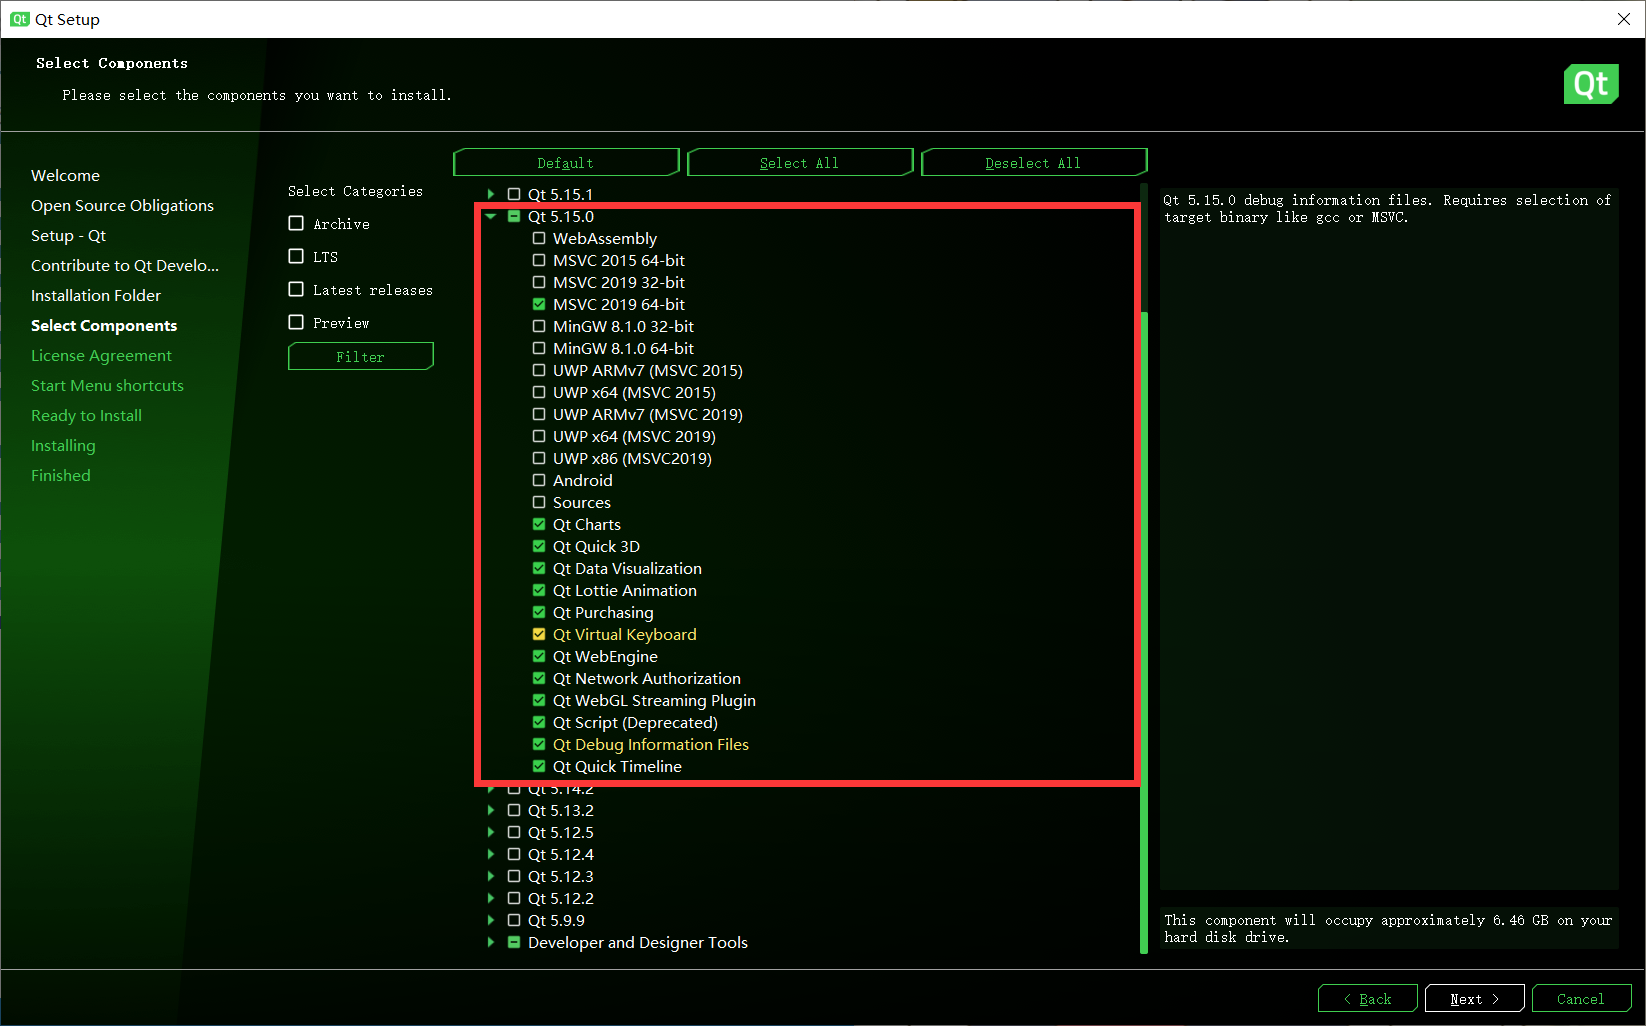Check UWP x86 (MSVC2019) box
The image size is (1646, 1026).
tap(539, 458)
